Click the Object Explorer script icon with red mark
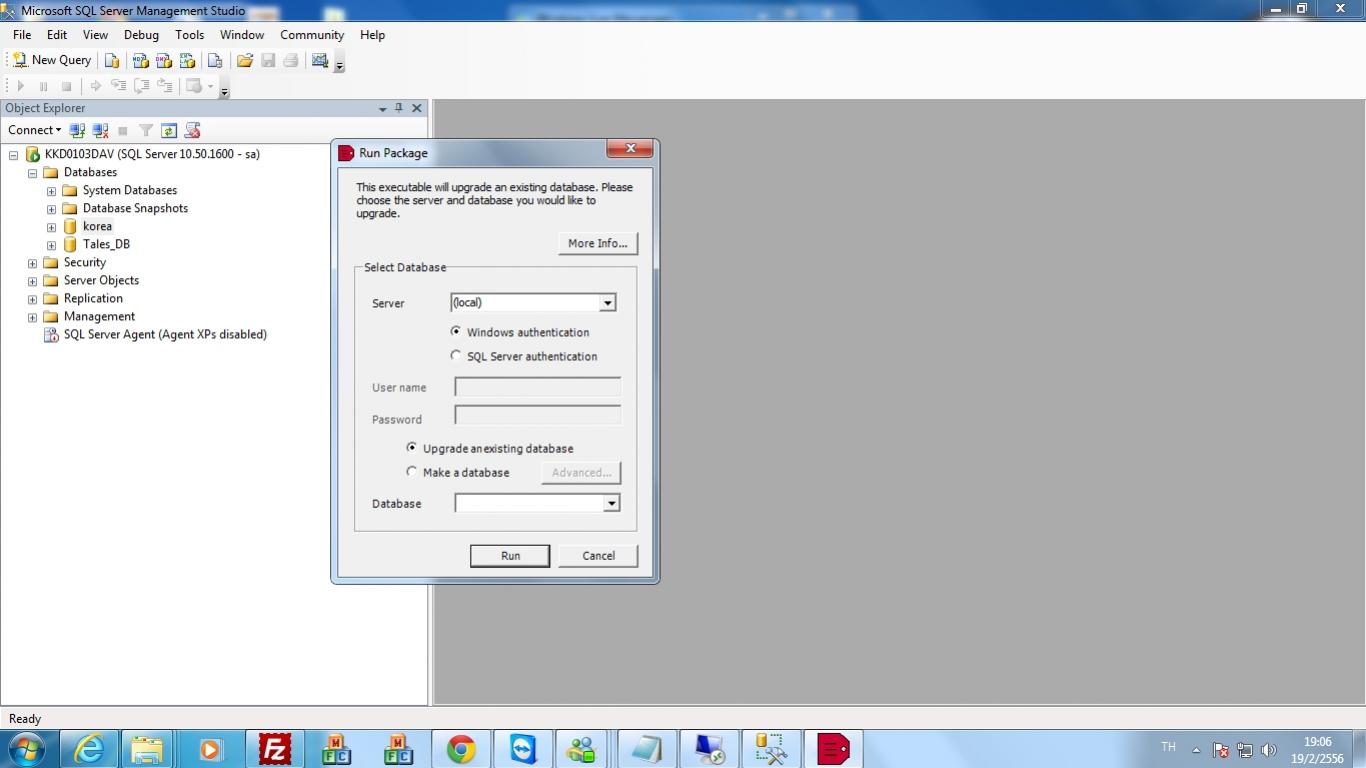This screenshot has width=1366, height=768. [193, 130]
